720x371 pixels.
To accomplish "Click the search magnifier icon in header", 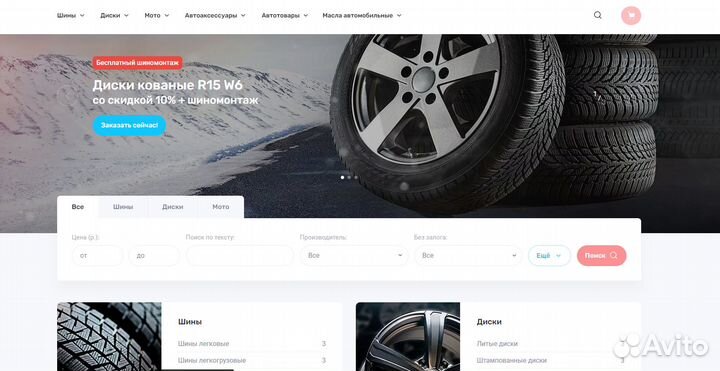I will pos(597,15).
